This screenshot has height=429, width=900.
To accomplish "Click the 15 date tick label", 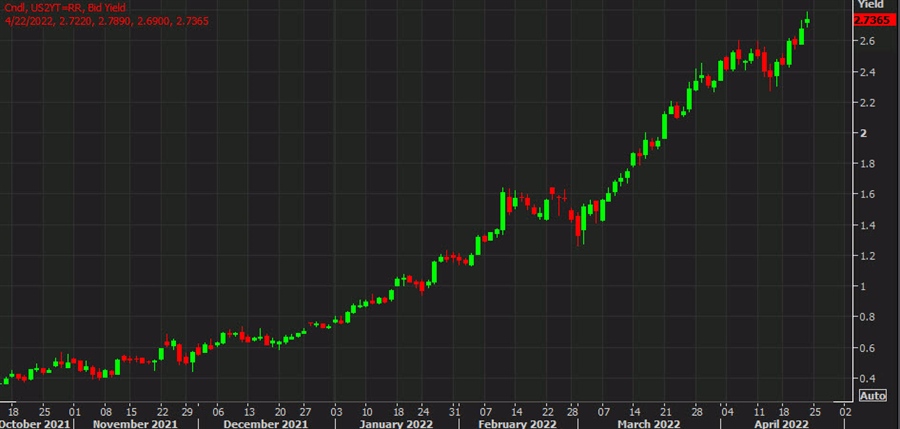I will 131,411.
